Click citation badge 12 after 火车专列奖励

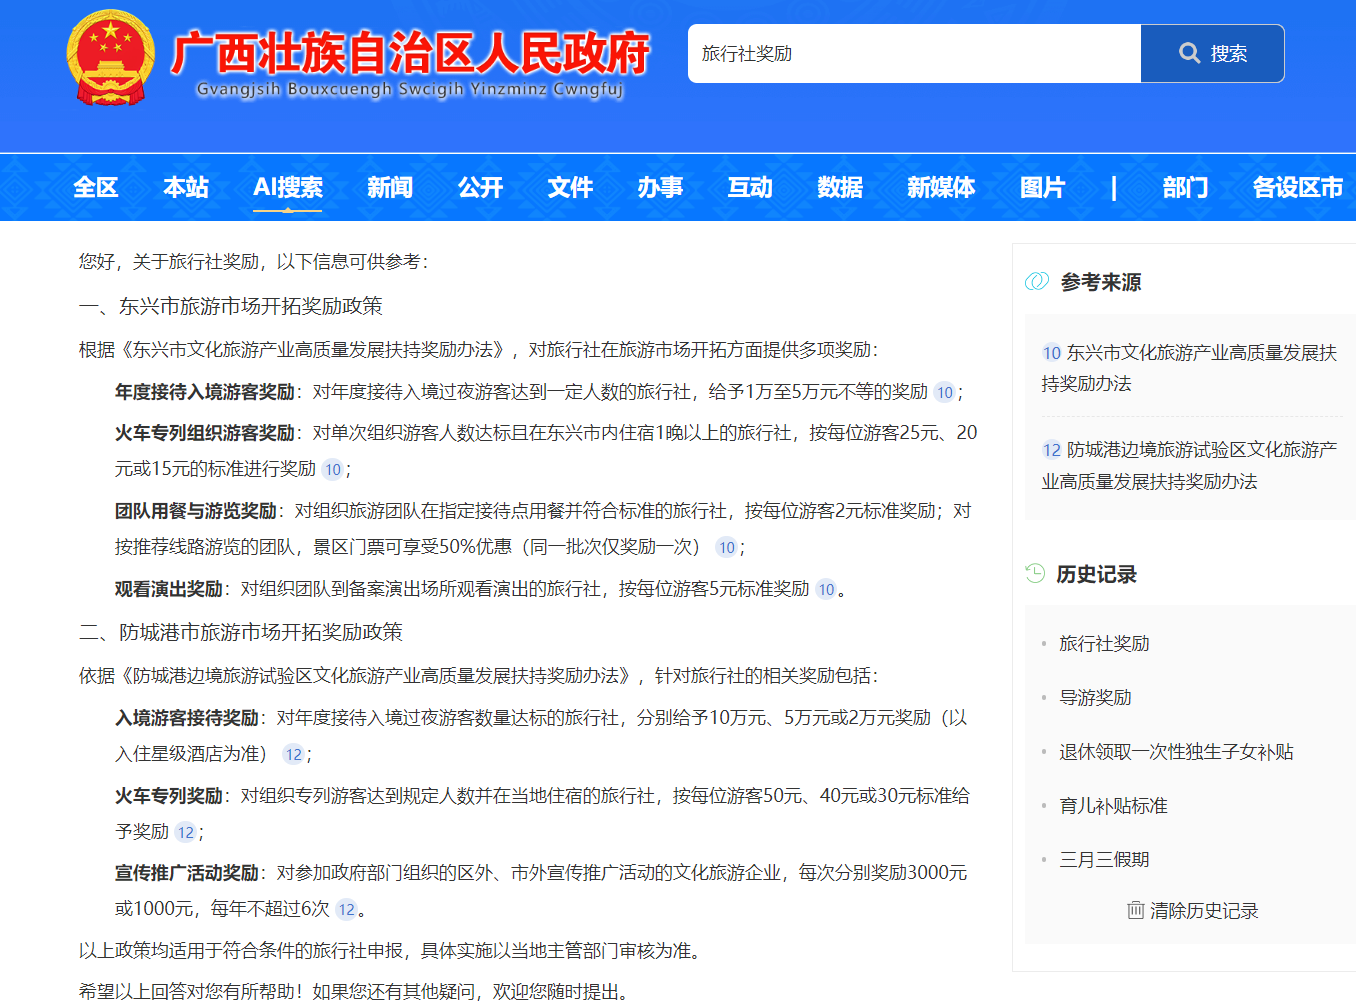point(185,832)
